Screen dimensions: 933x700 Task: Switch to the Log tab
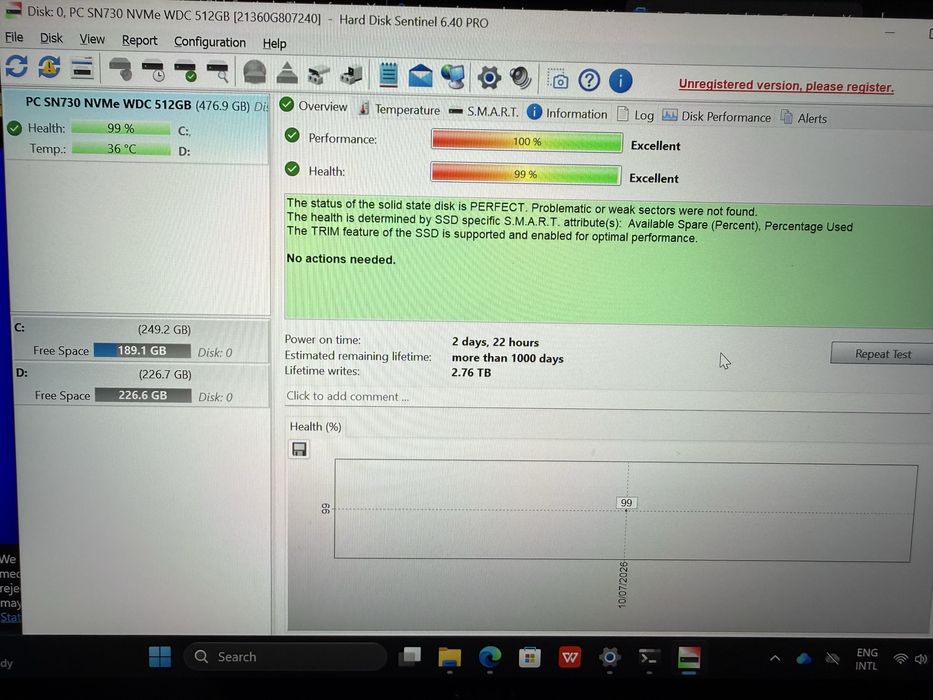click(x=635, y=114)
